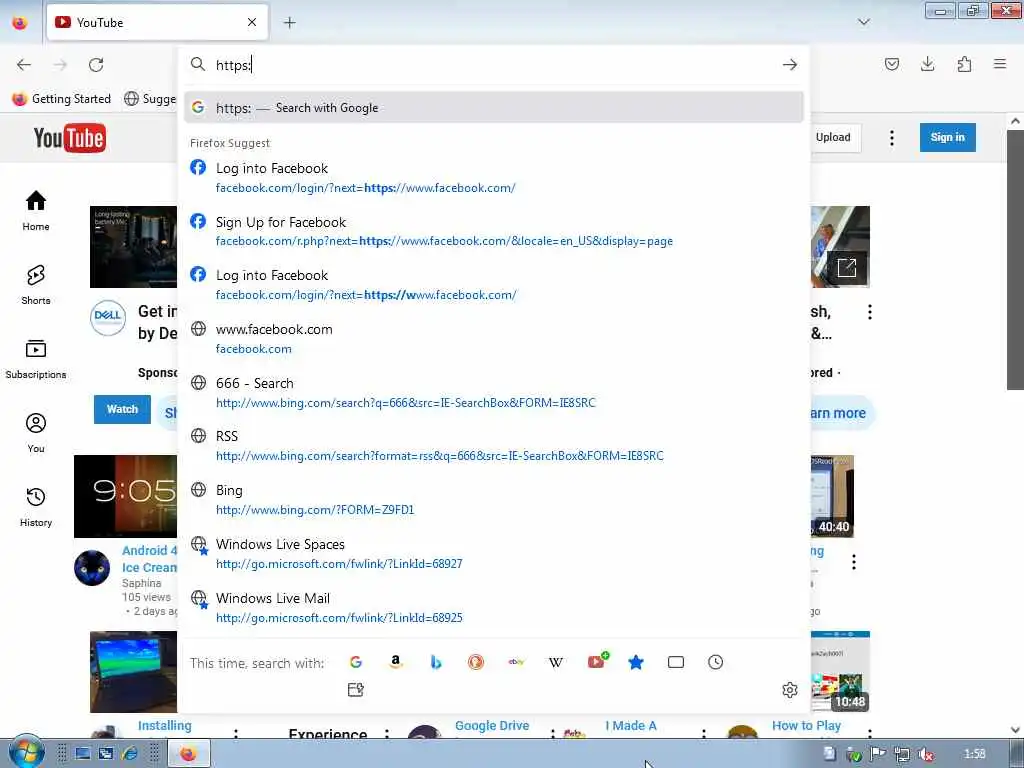Open the Downloads panel
The image size is (1024, 768).
pos(927,64)
